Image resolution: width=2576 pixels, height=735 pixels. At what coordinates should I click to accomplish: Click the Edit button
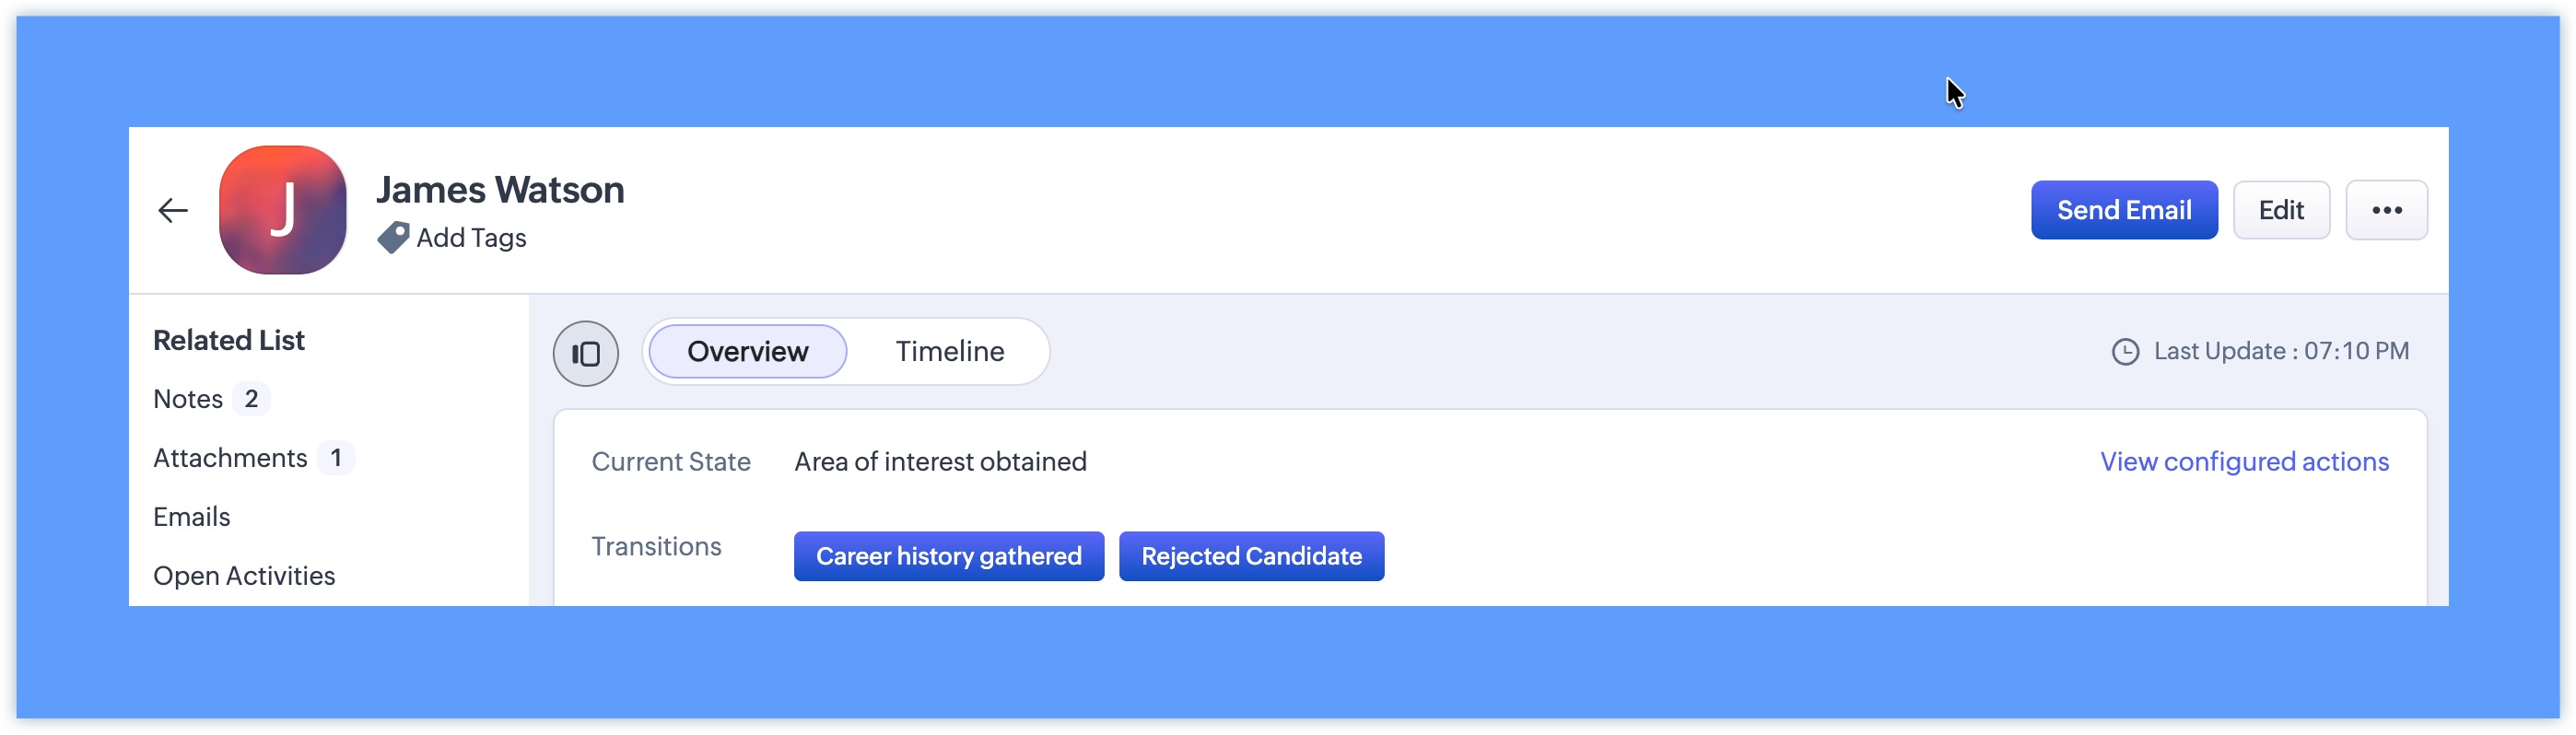click(x=2281, y=210)
